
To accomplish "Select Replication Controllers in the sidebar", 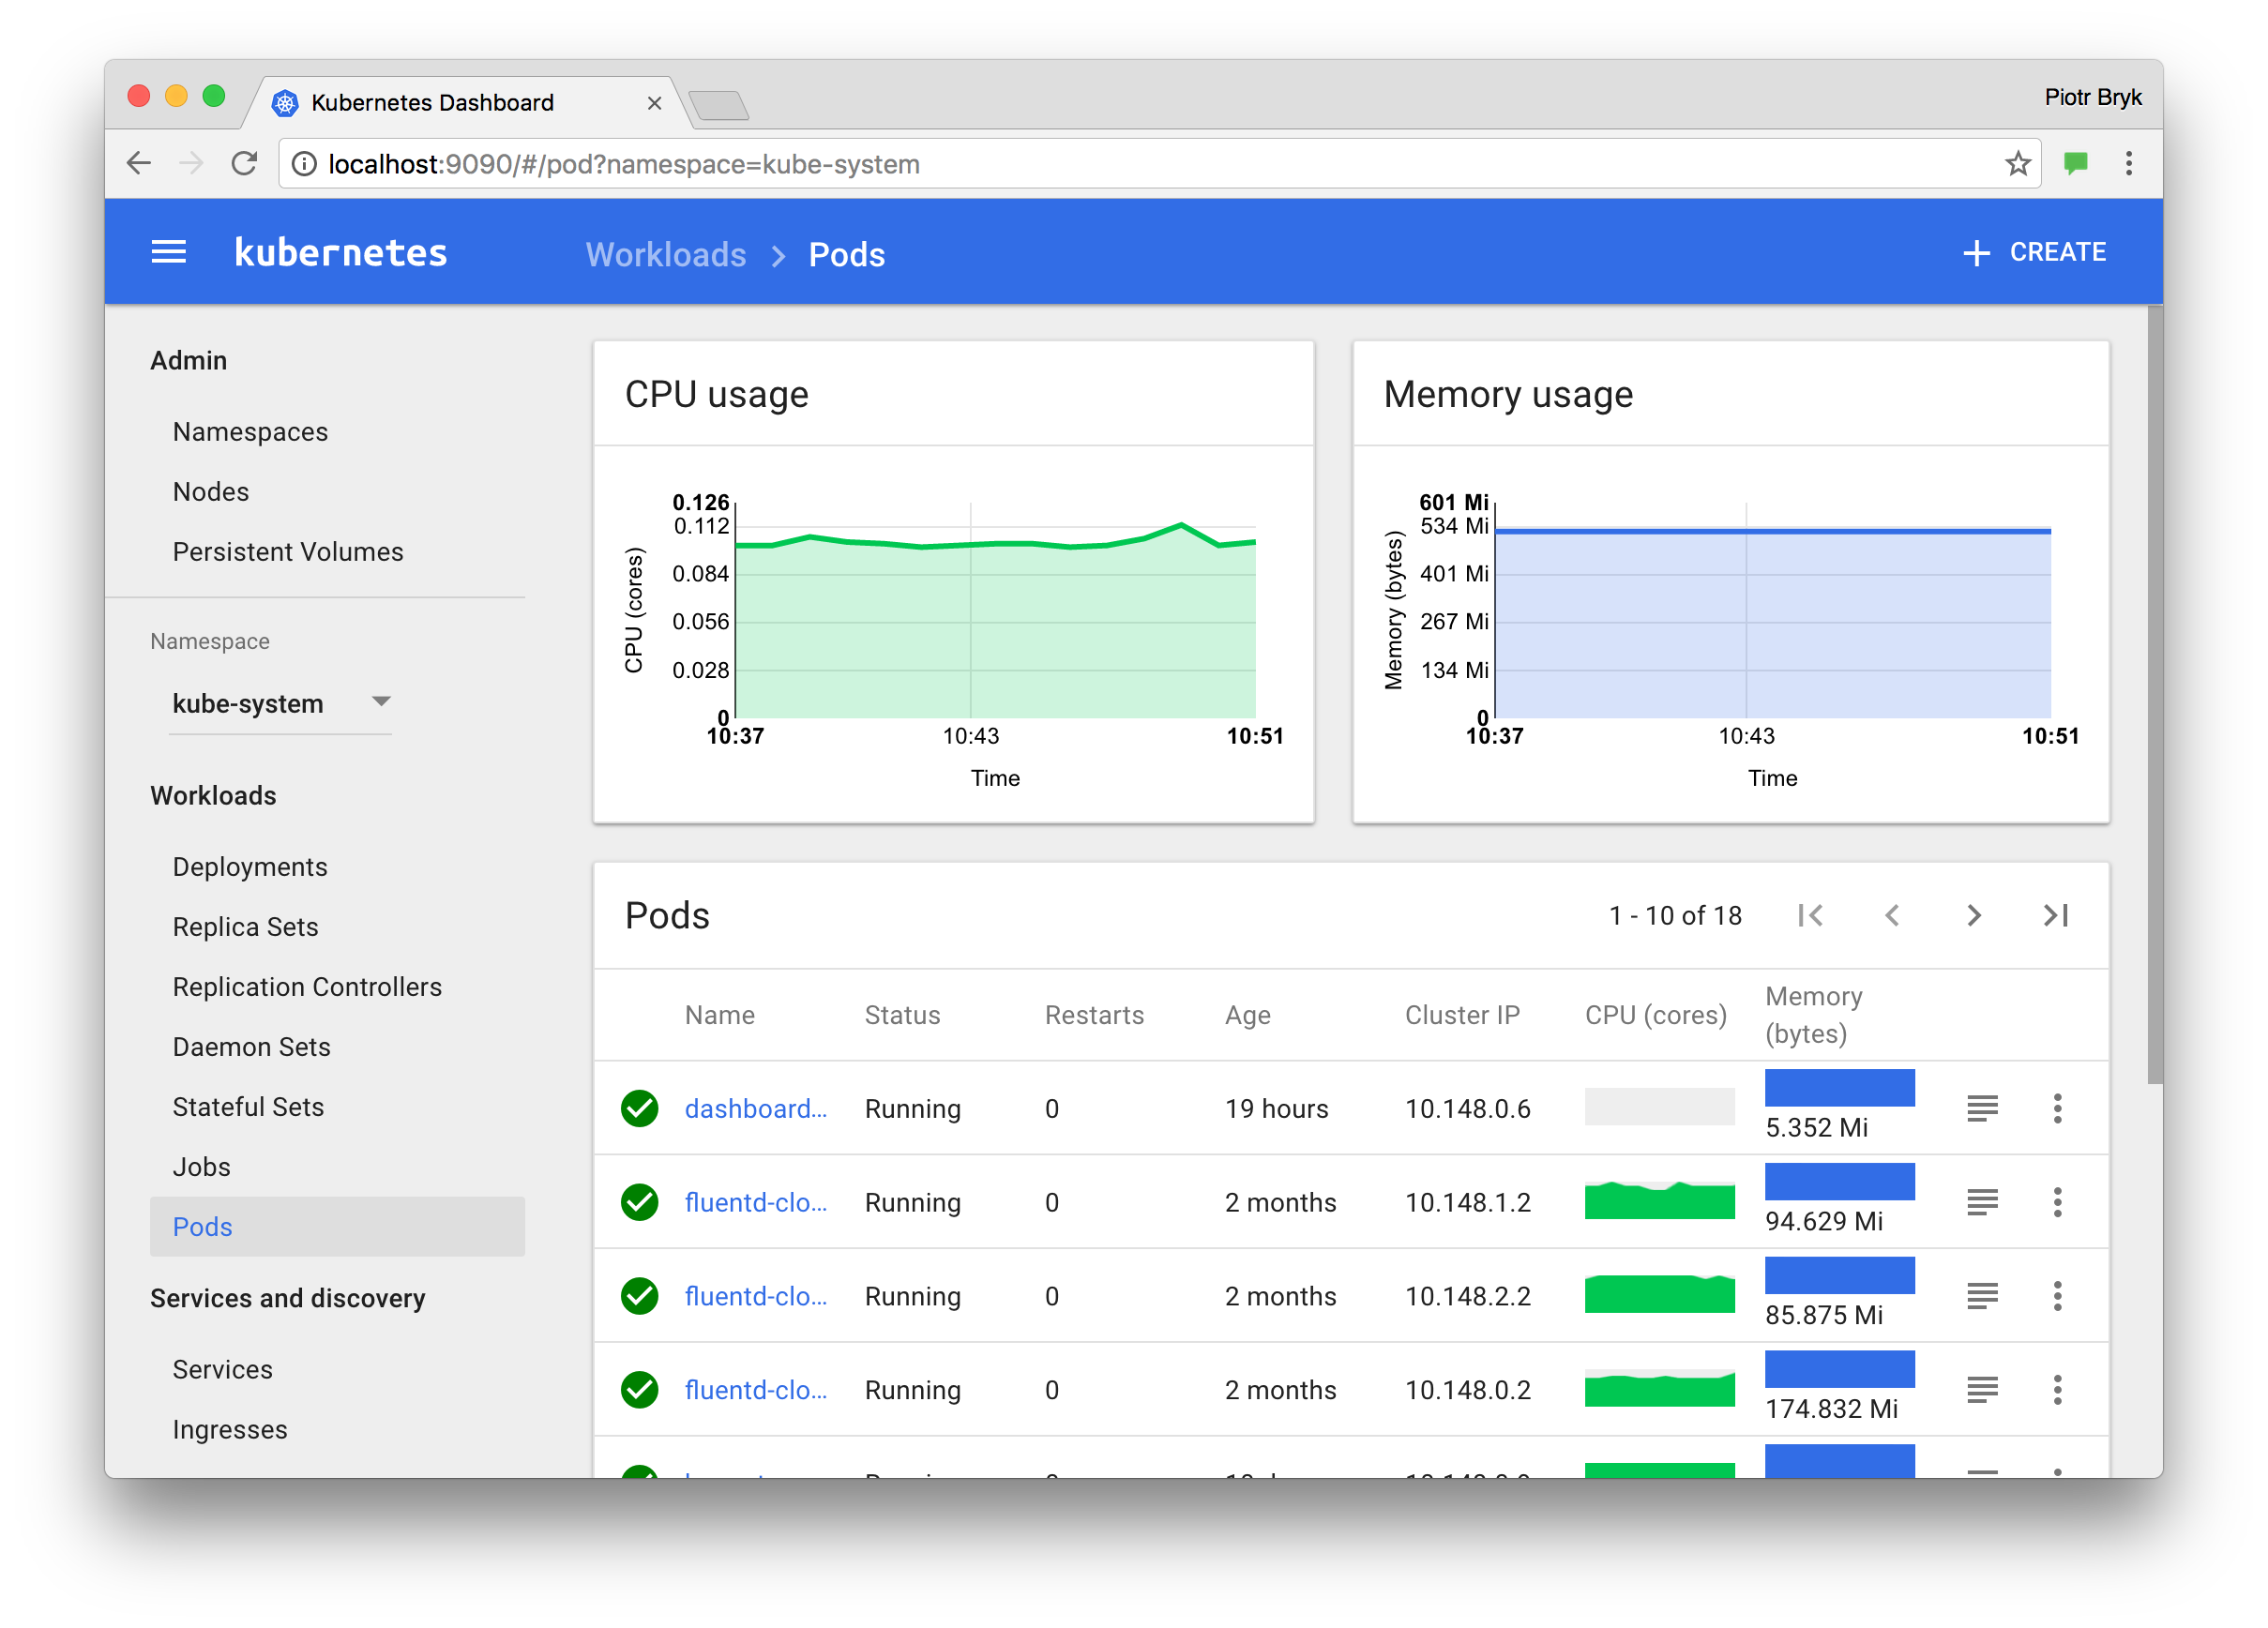I will [307, 987].
